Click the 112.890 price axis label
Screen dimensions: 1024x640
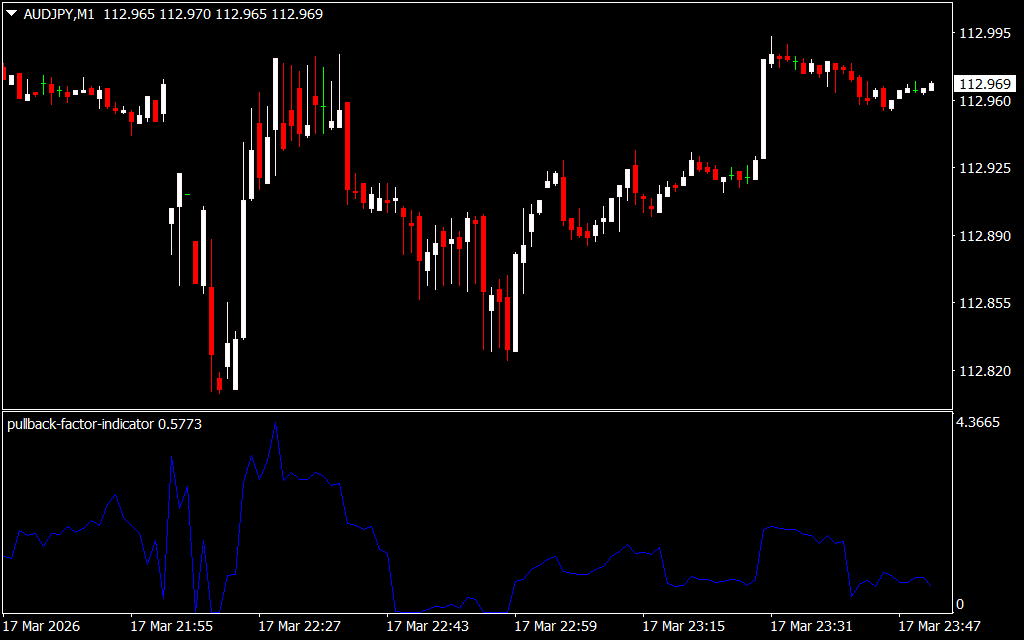pos(984,237)
